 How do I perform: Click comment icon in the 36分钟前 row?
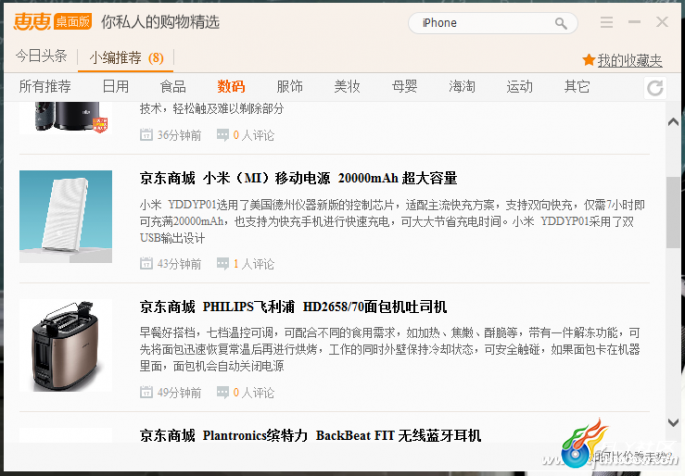point(223,135)
